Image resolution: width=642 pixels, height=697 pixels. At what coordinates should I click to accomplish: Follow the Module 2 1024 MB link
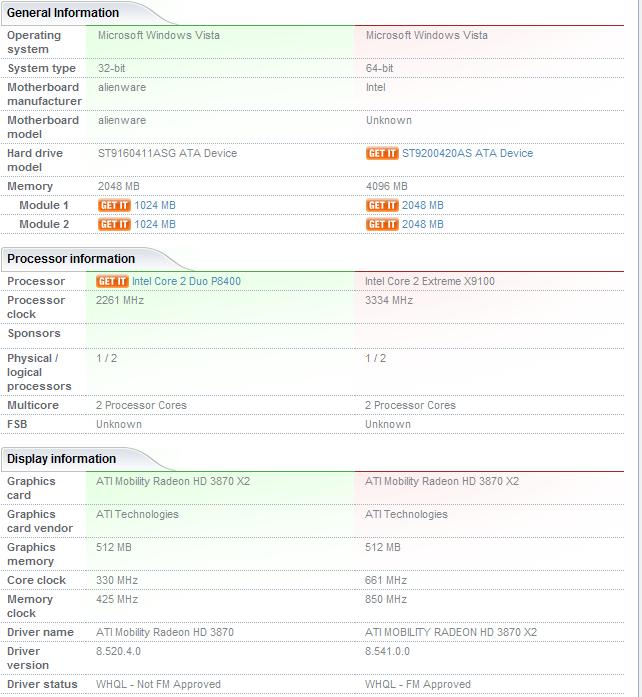155,225
